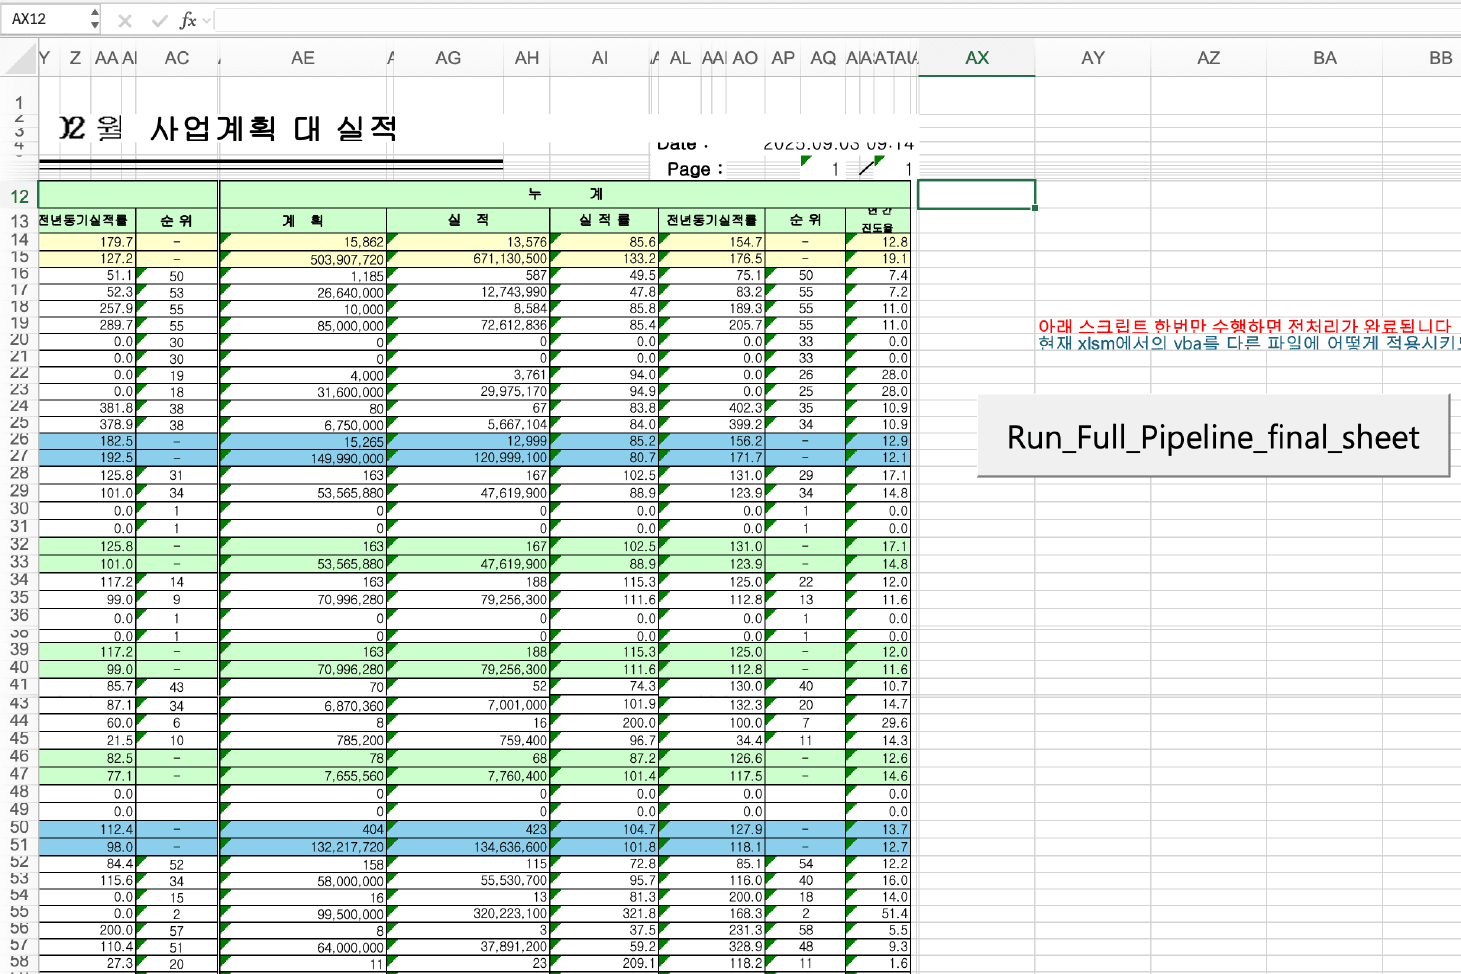Screen dimensions: 1461x974
Task: Select column AC header
Action: (177, 58)
